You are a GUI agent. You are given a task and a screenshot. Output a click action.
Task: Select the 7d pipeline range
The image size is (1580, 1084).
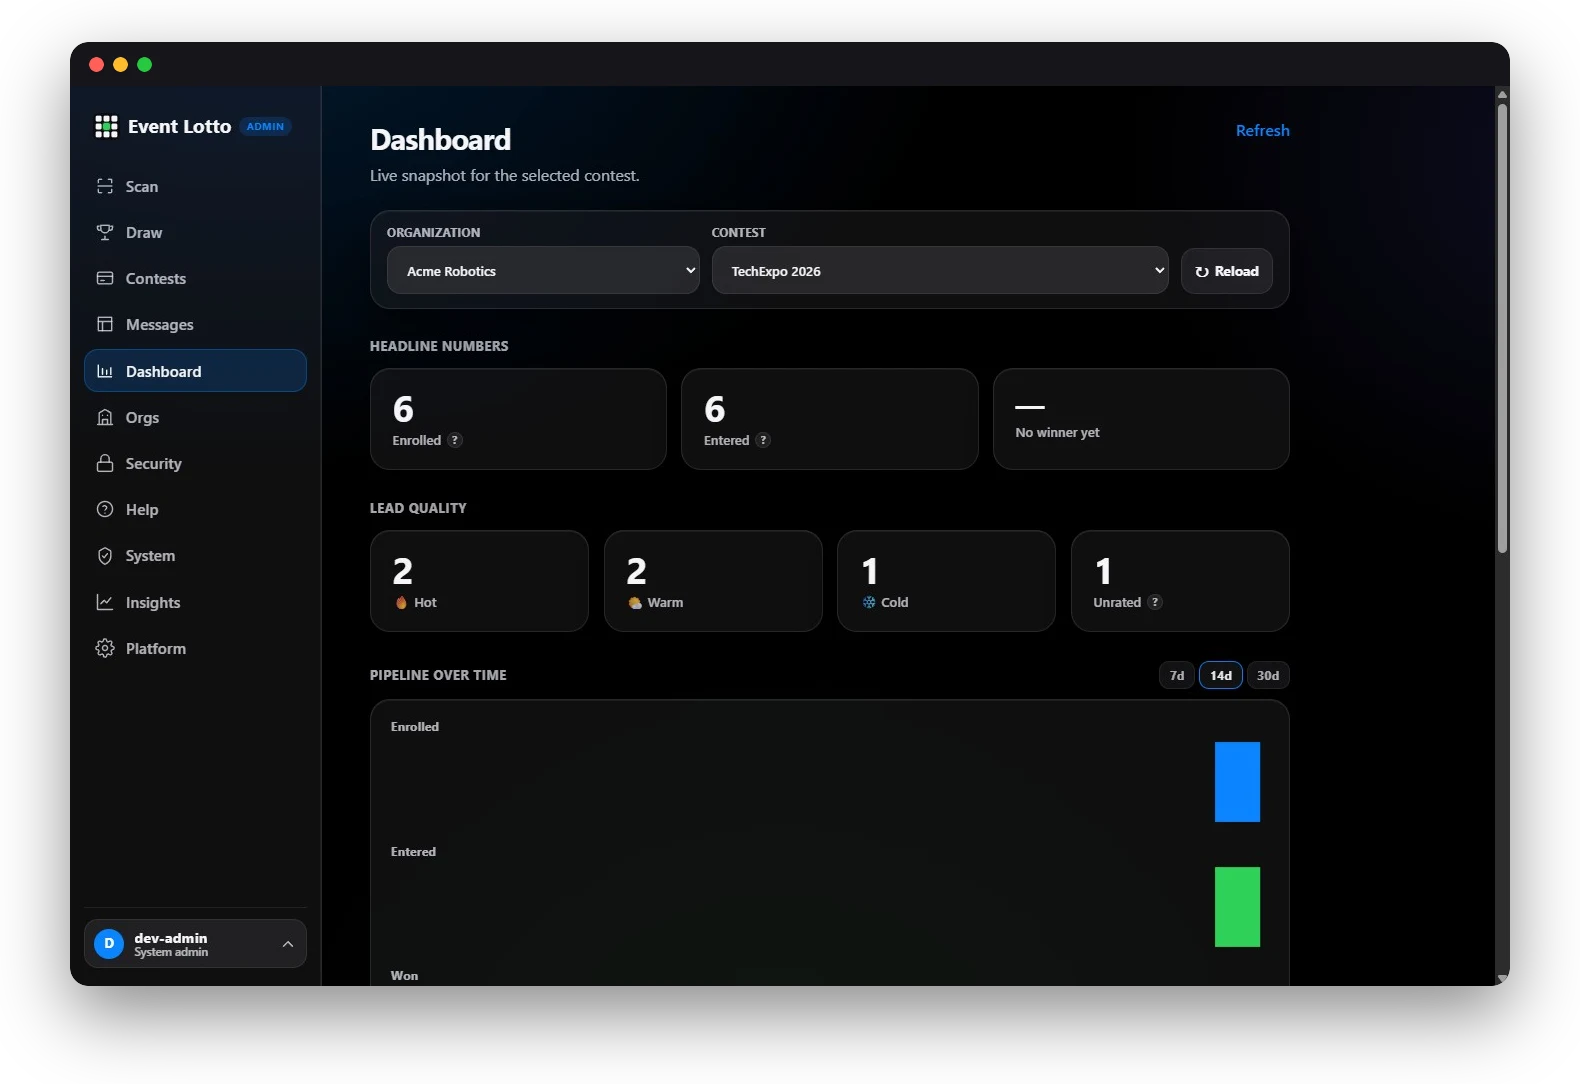tap(1177, 675)
